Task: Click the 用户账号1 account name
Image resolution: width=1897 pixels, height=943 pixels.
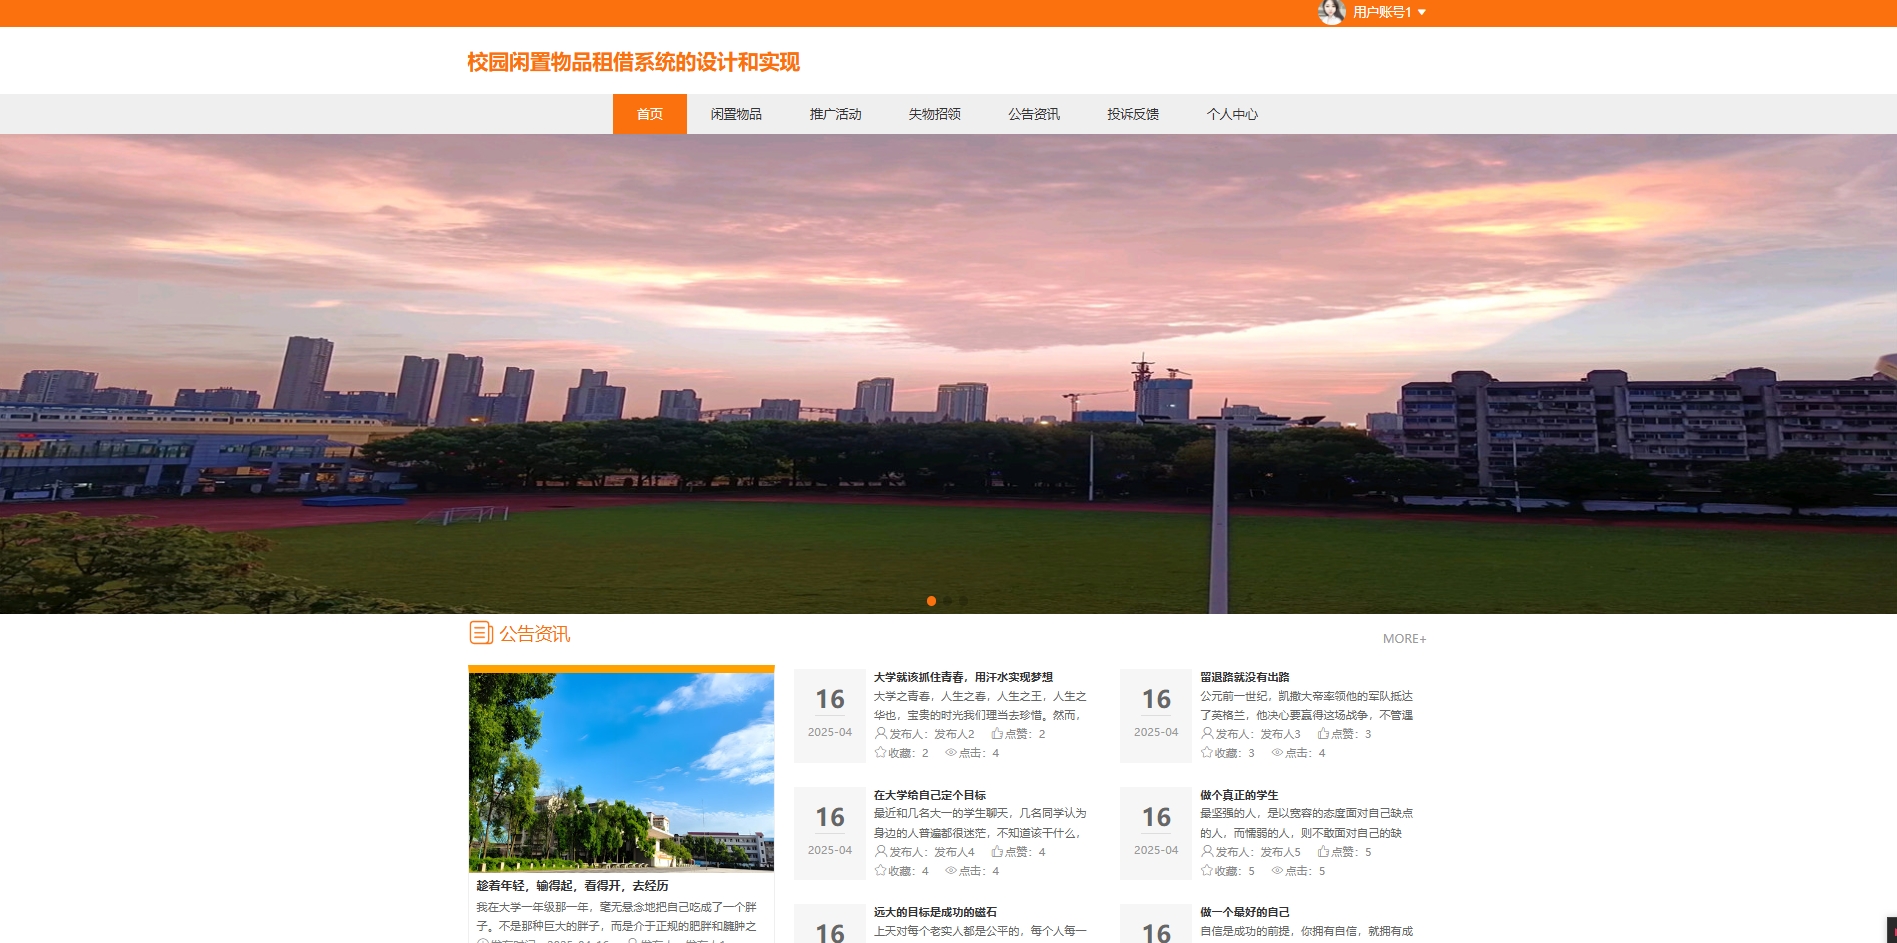Action: 1382,12
